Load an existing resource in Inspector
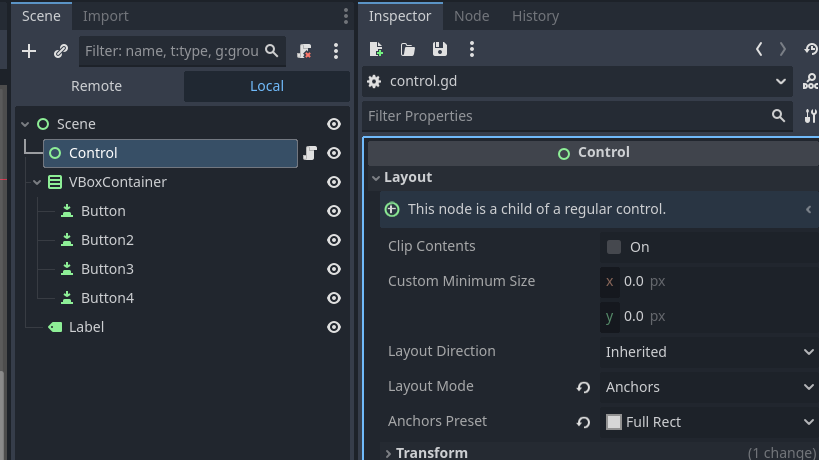Screen dimensions: 819x460 [407, 49]
